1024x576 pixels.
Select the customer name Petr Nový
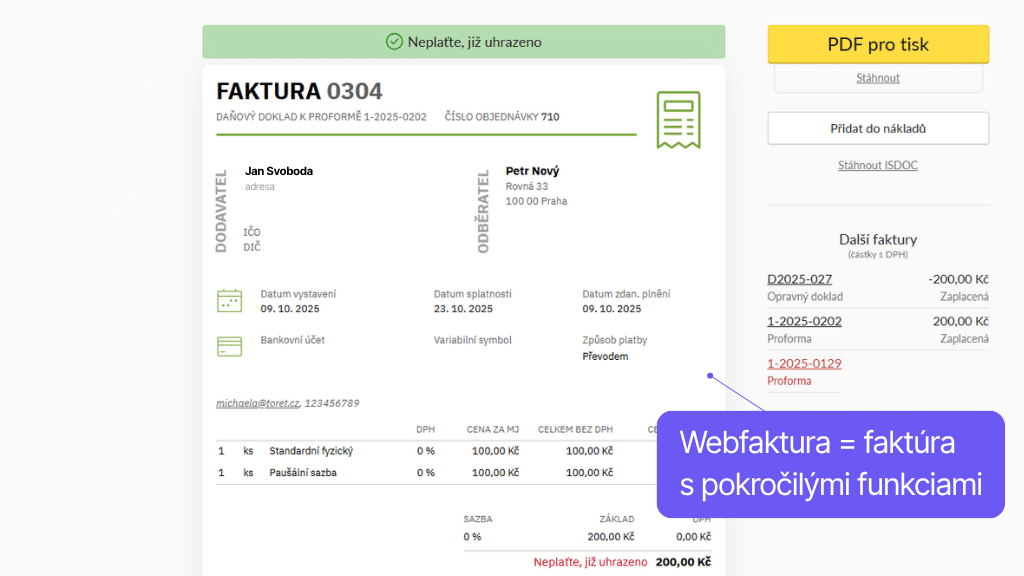tap(532, 171)
